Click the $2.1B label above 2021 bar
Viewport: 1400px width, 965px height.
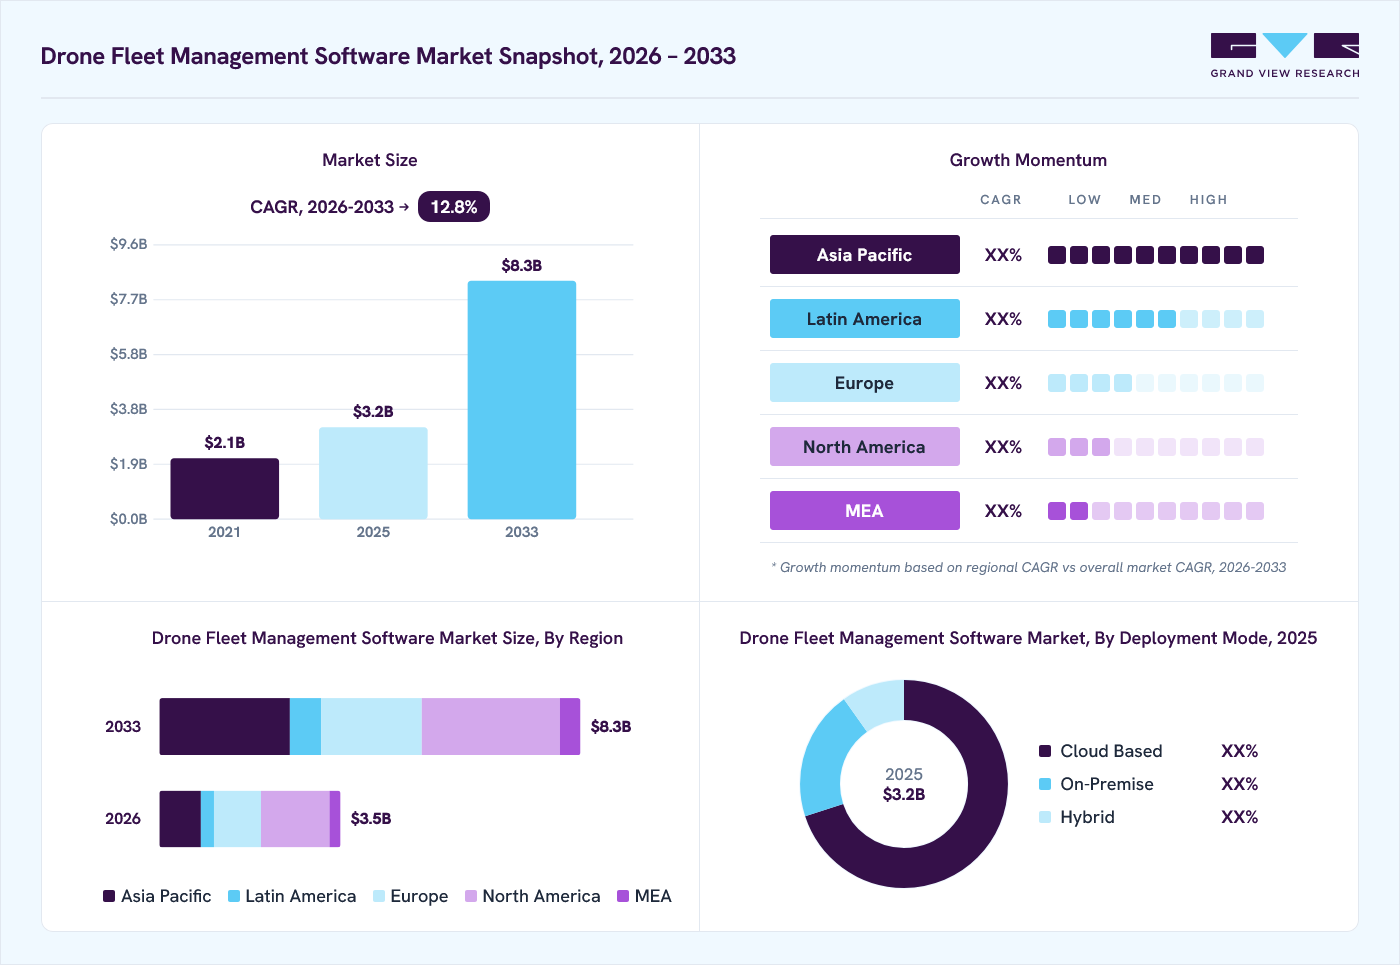pos(225,442)
